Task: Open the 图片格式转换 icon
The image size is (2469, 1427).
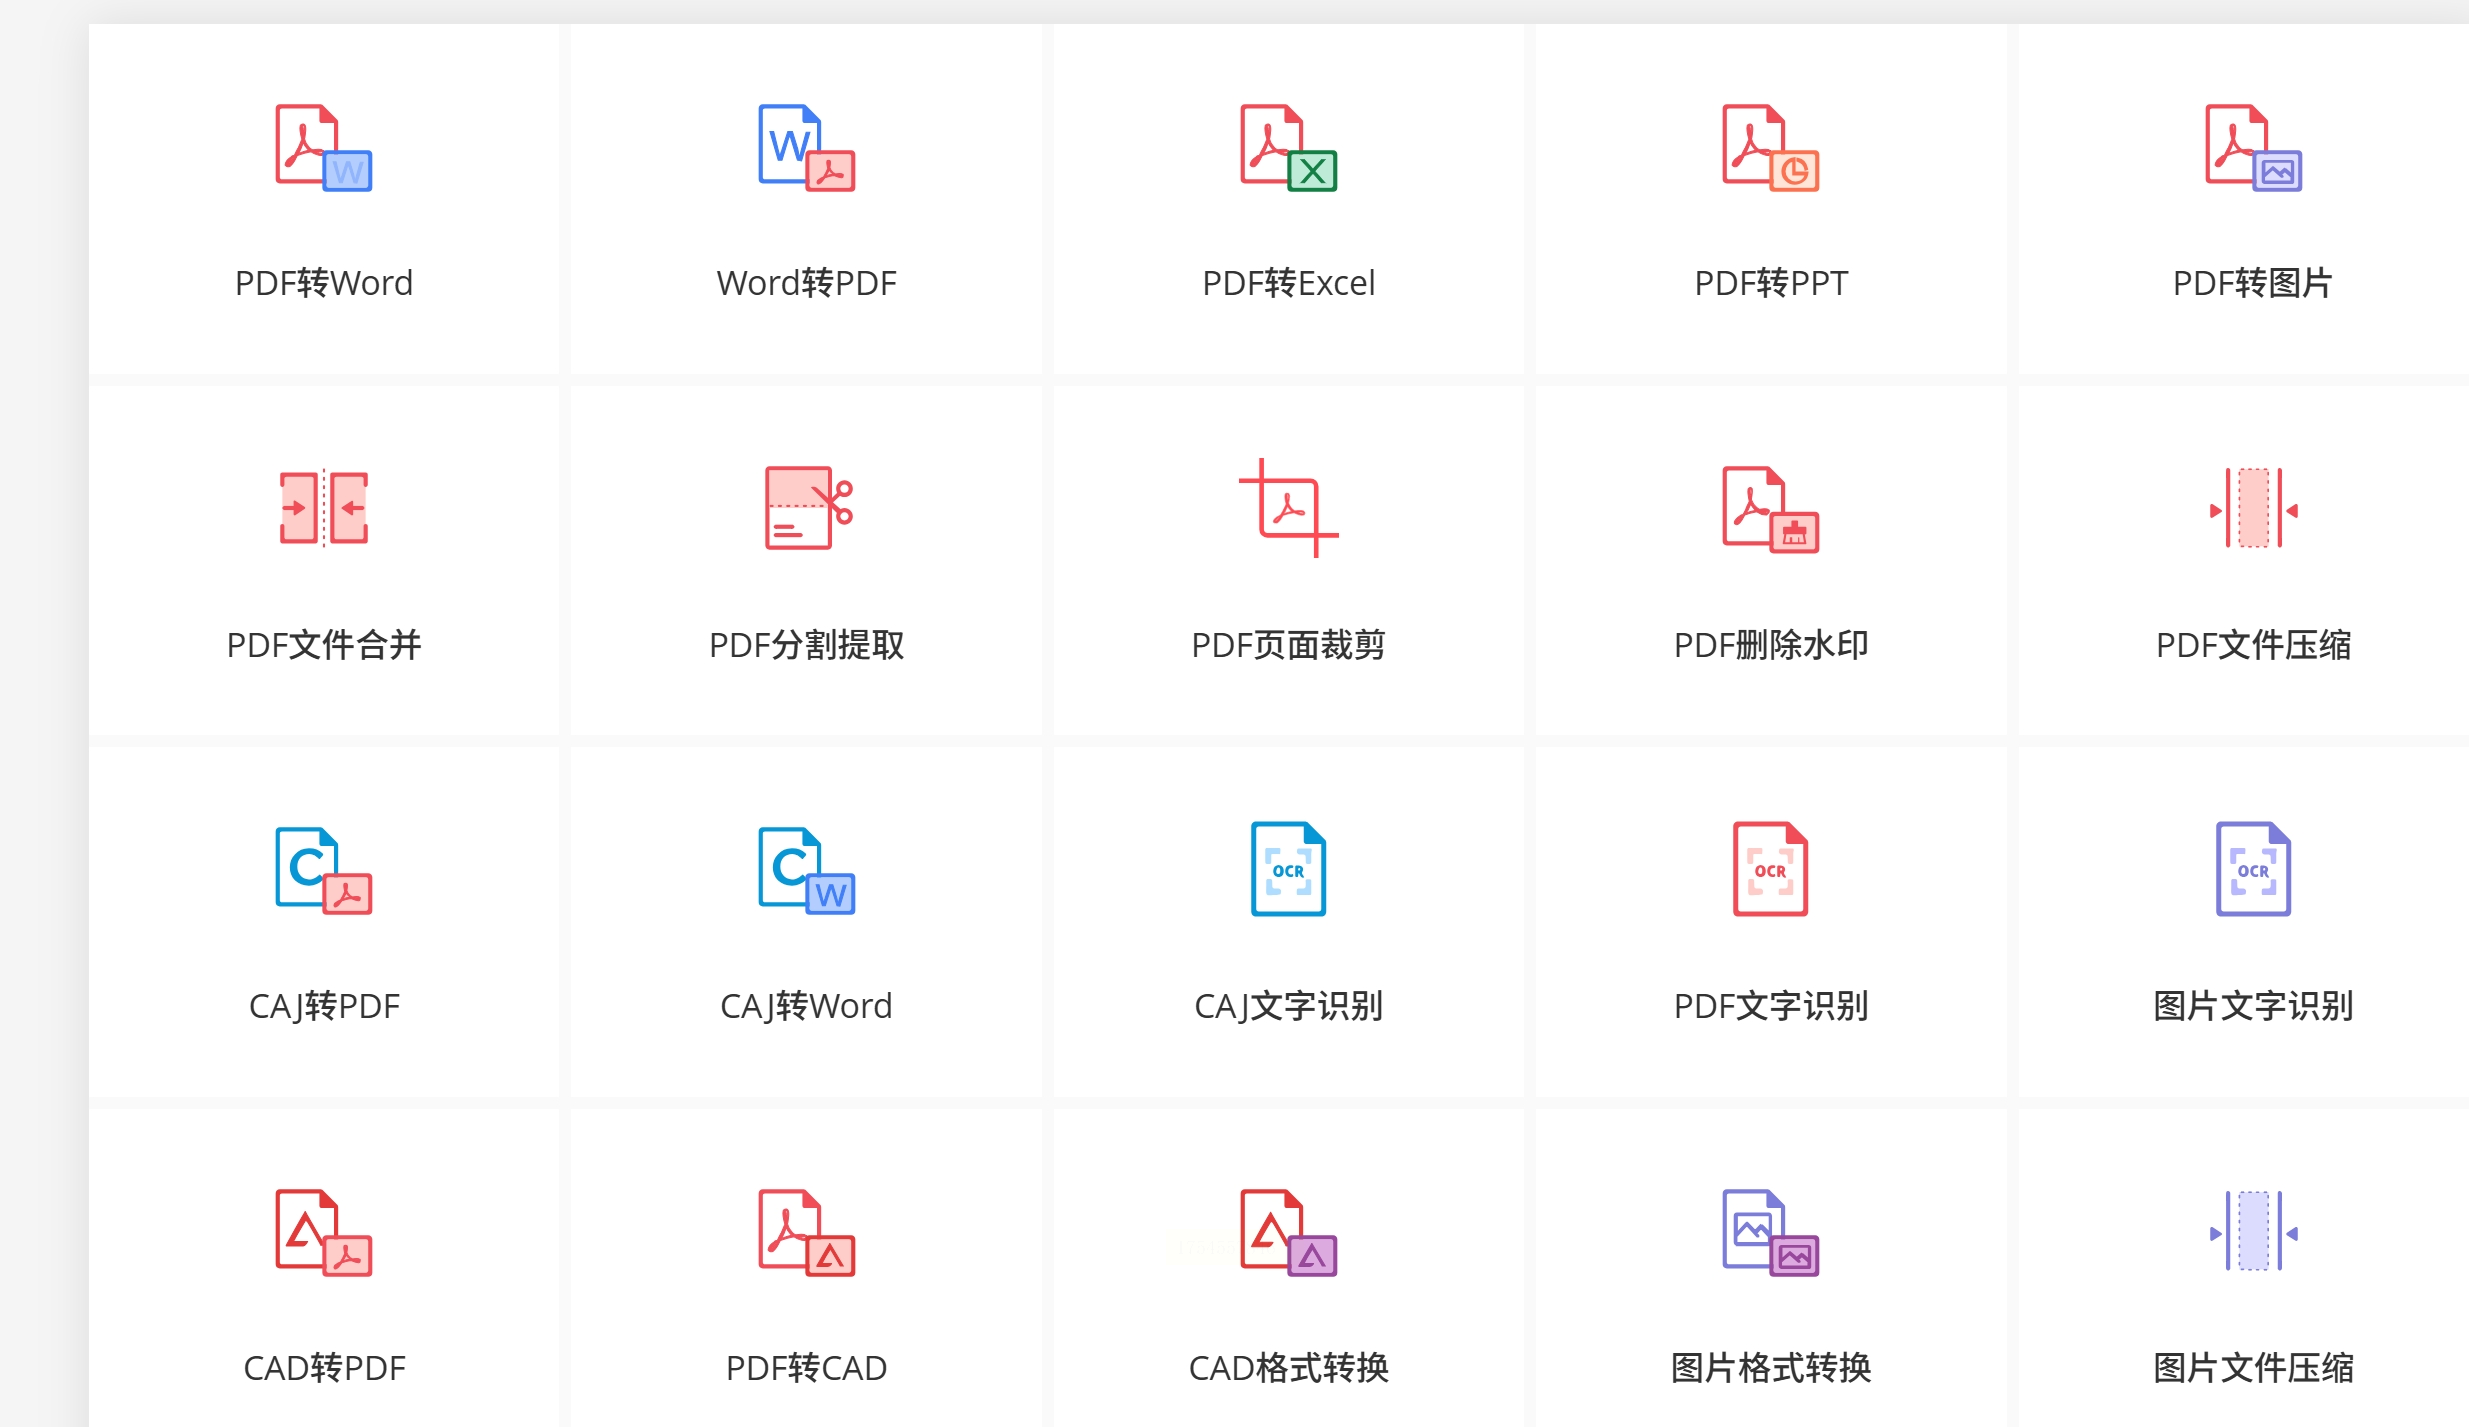Action: click(x=1770, y=1232)
